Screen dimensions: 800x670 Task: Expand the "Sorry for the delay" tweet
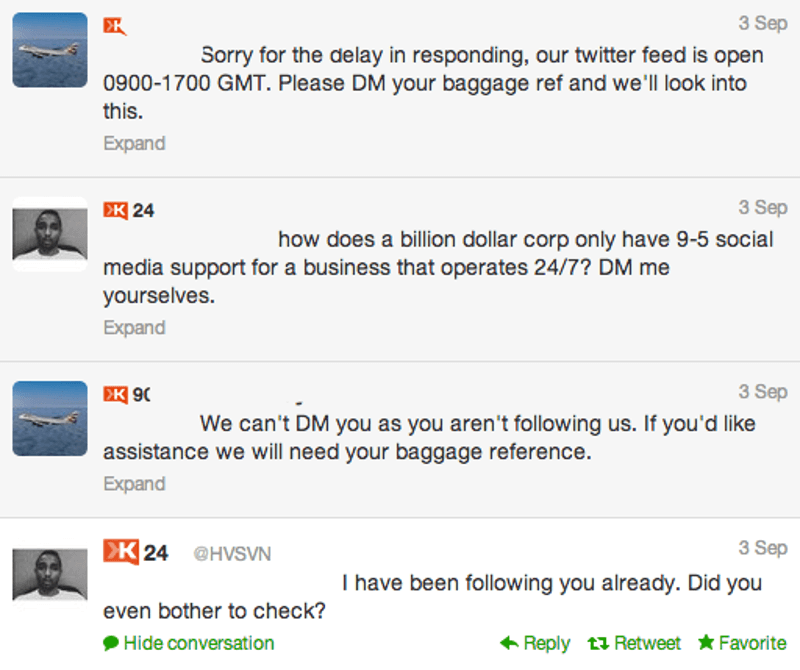tap(134, 144)
